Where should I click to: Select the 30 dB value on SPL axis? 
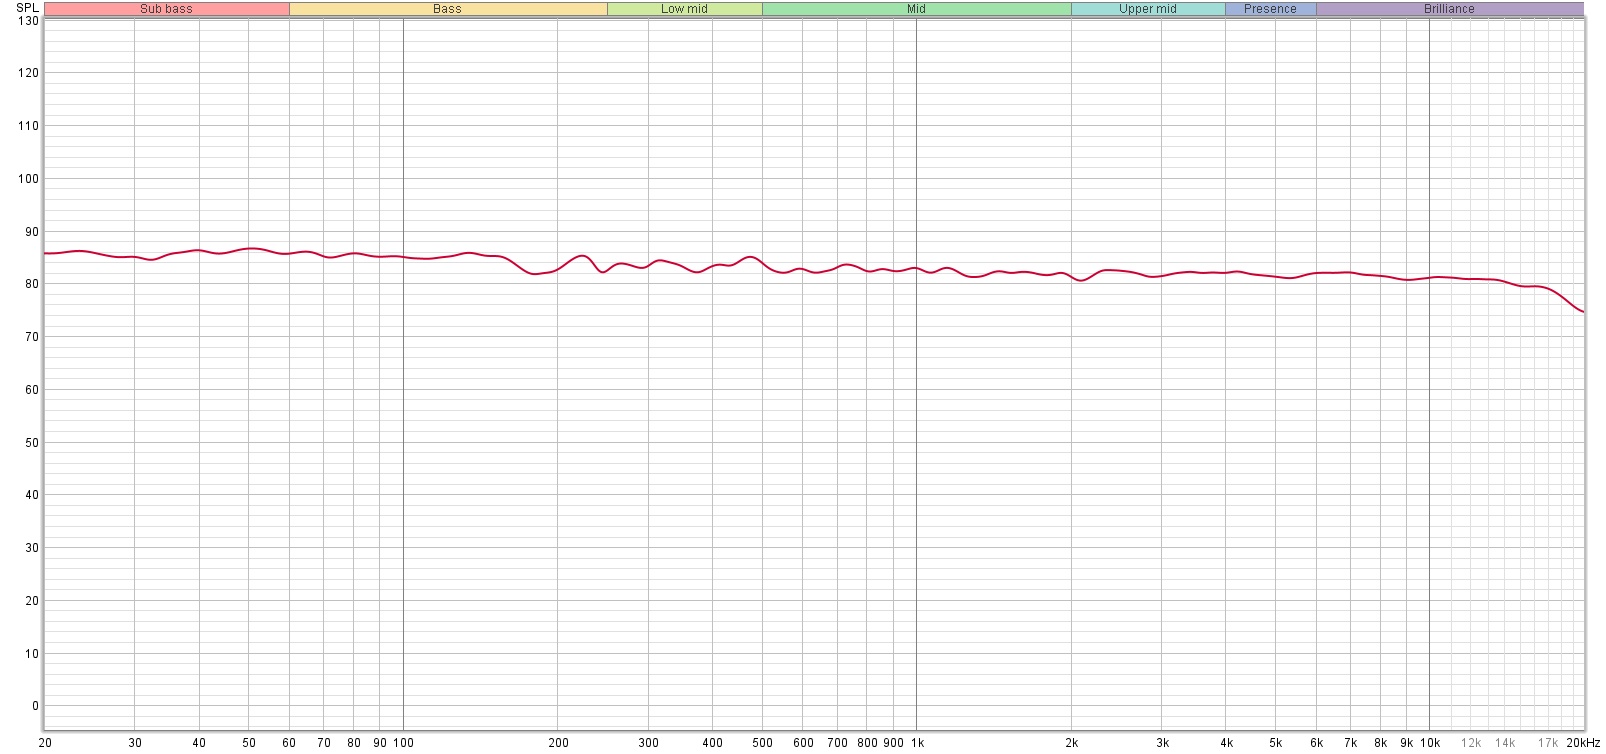32,548
